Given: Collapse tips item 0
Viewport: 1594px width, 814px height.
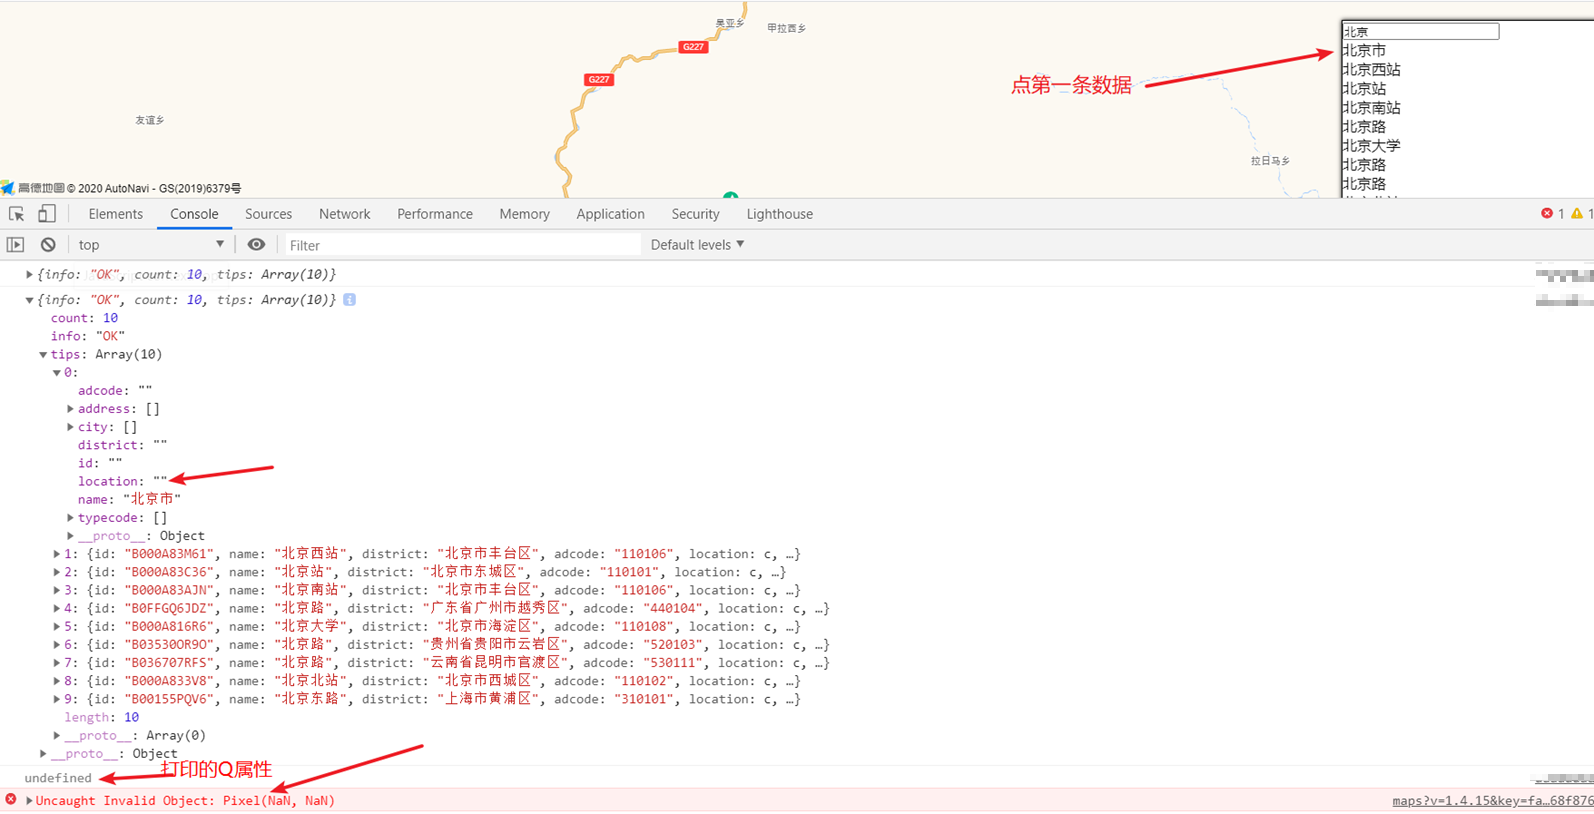Looking at the screenshot, I should [x=57, y=372].
